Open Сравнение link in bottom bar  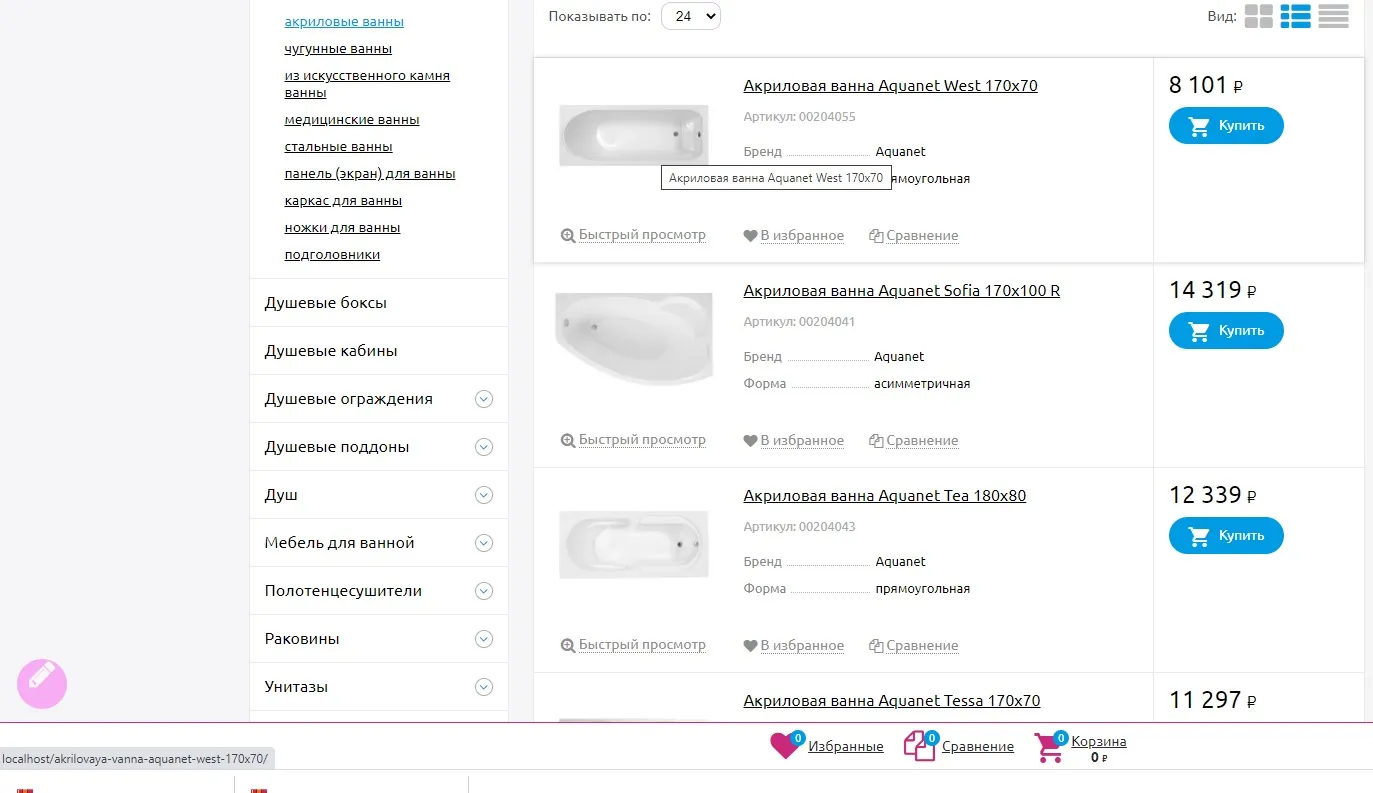pos(978,747)
